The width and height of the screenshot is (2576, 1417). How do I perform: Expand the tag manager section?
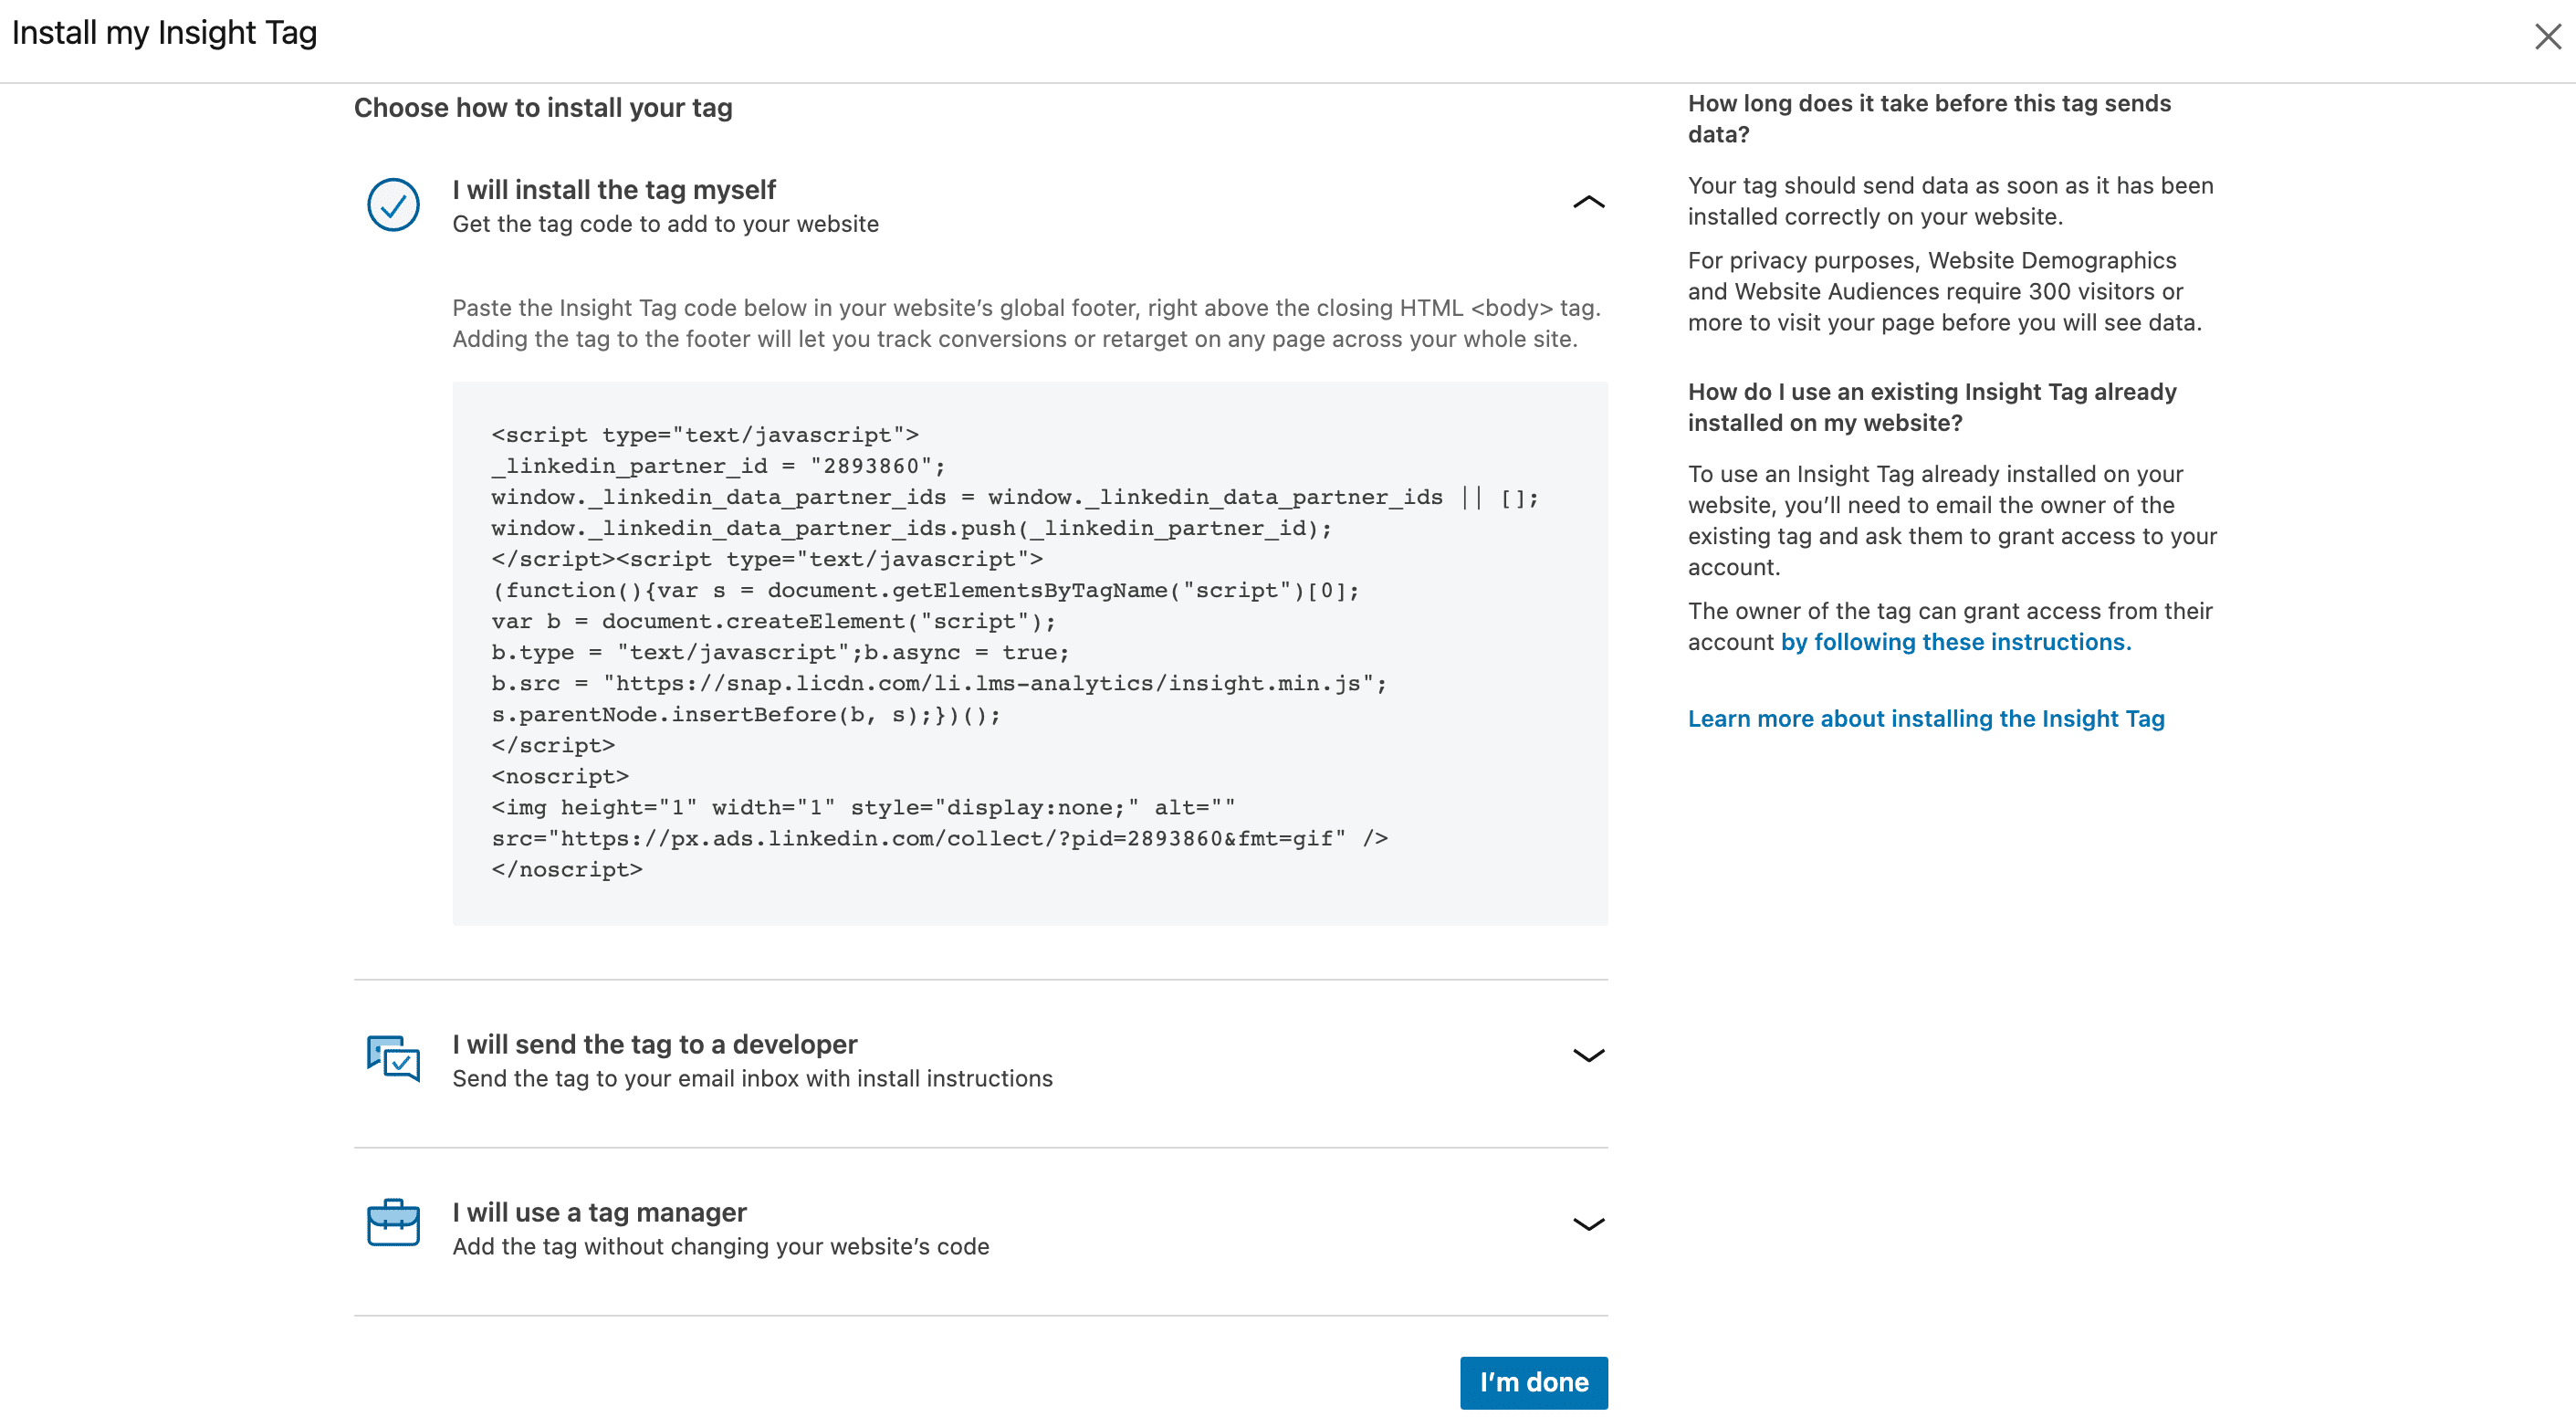point(1588,1225)
